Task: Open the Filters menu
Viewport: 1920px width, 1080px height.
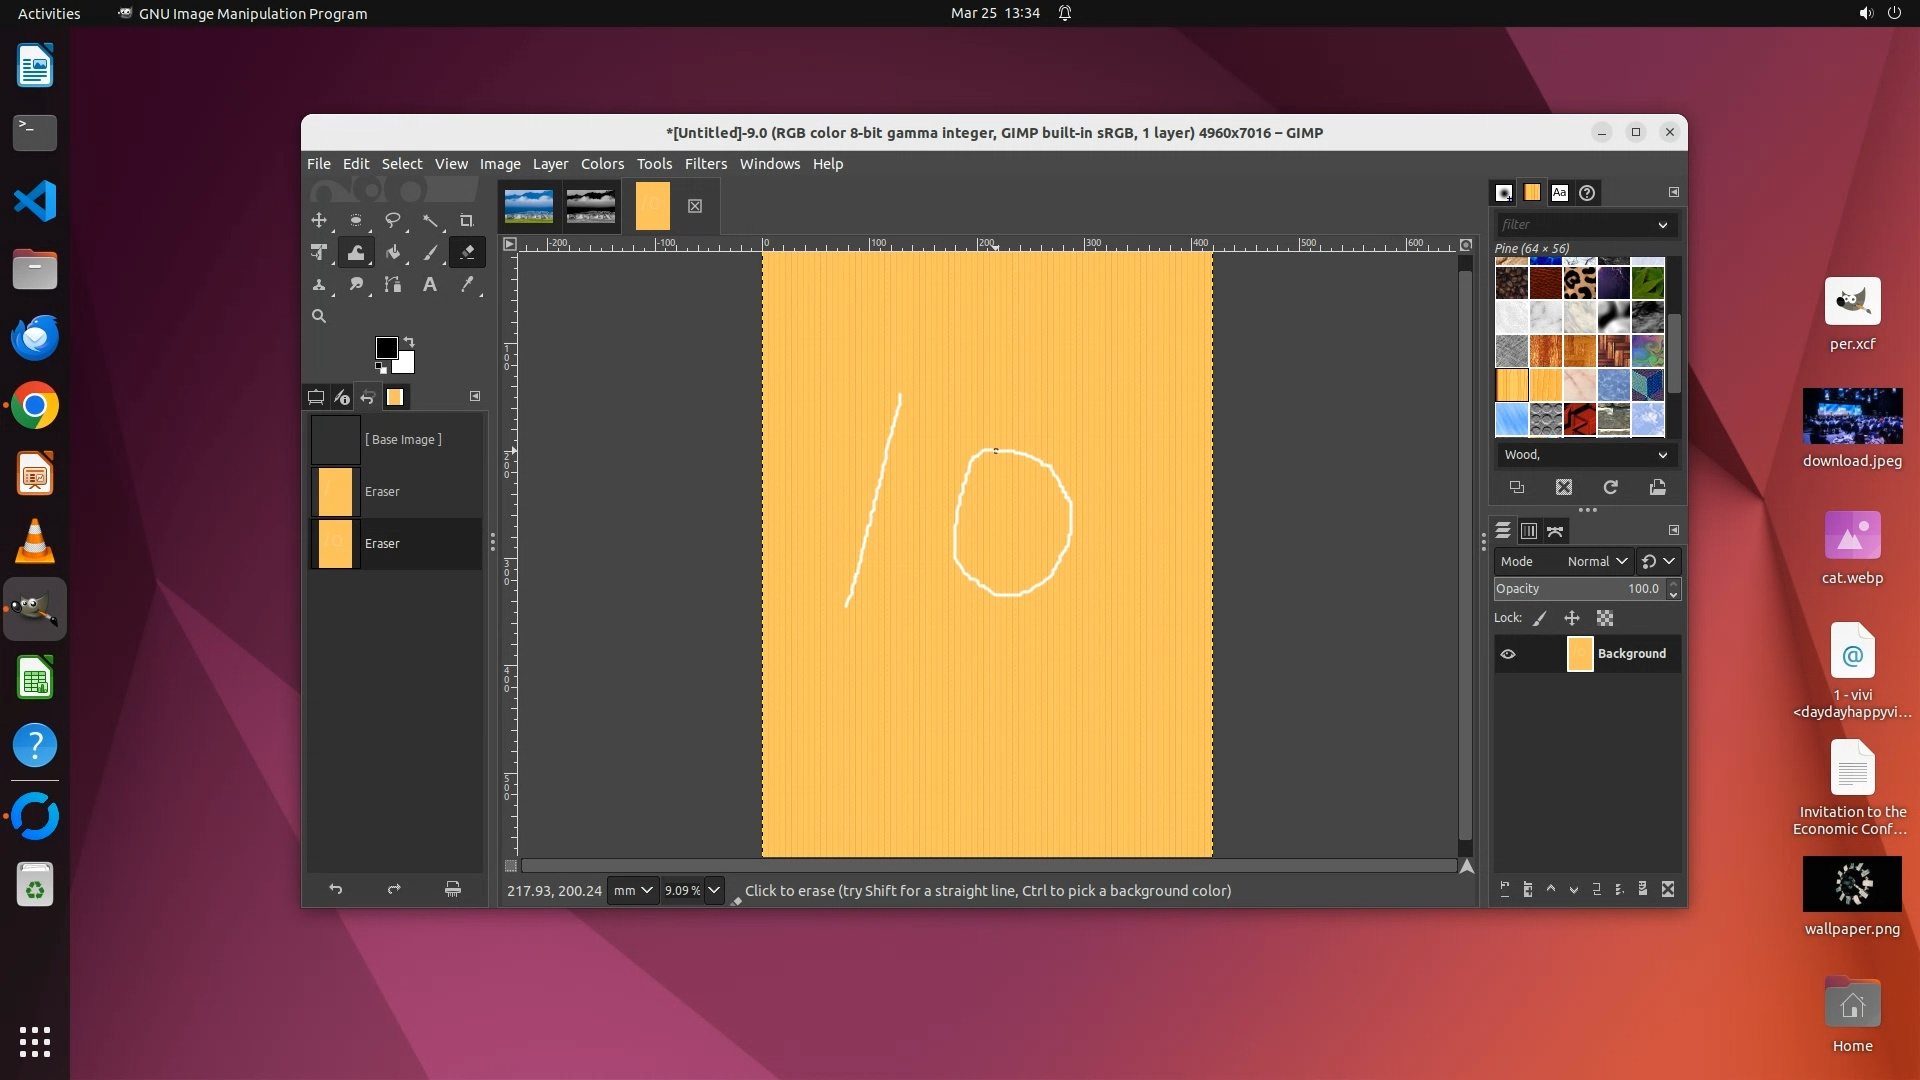Action: pos(705,164)
